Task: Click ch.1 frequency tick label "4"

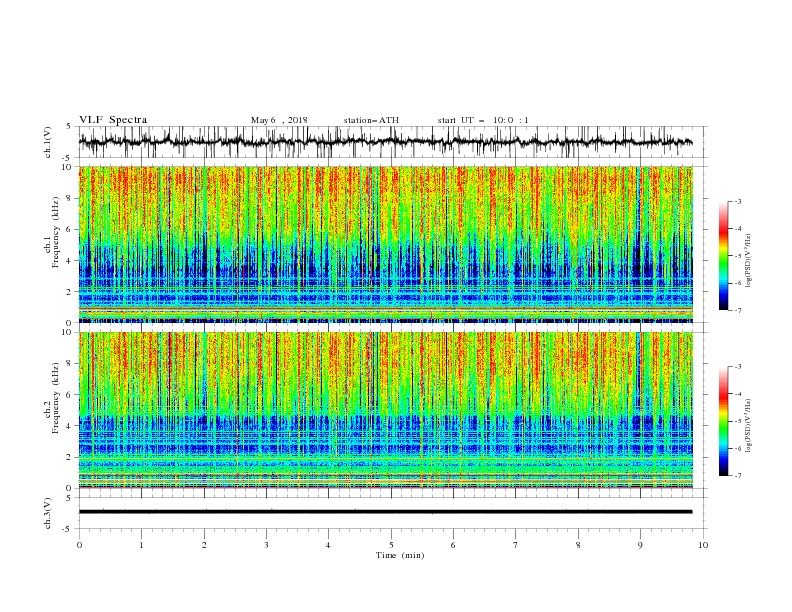Action: tap(70, 261)
